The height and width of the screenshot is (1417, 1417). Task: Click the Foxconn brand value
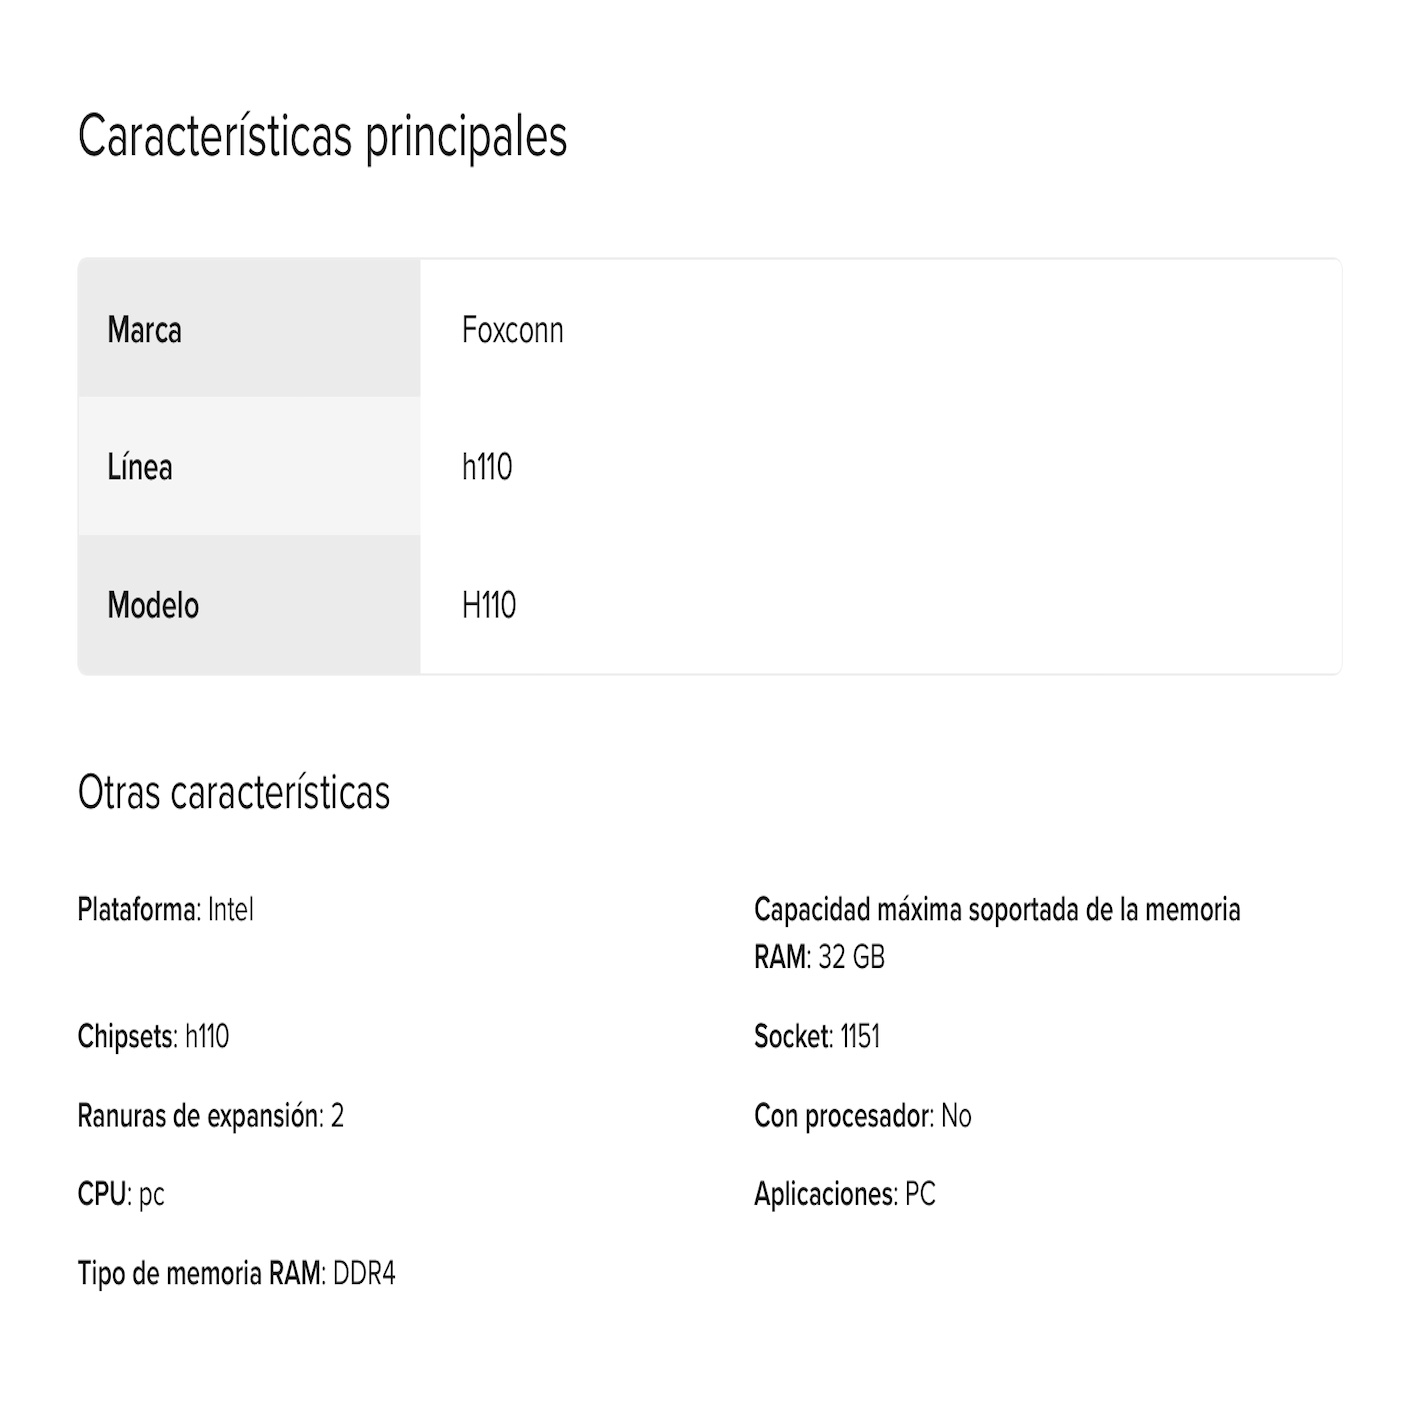[x=512, y=330]
